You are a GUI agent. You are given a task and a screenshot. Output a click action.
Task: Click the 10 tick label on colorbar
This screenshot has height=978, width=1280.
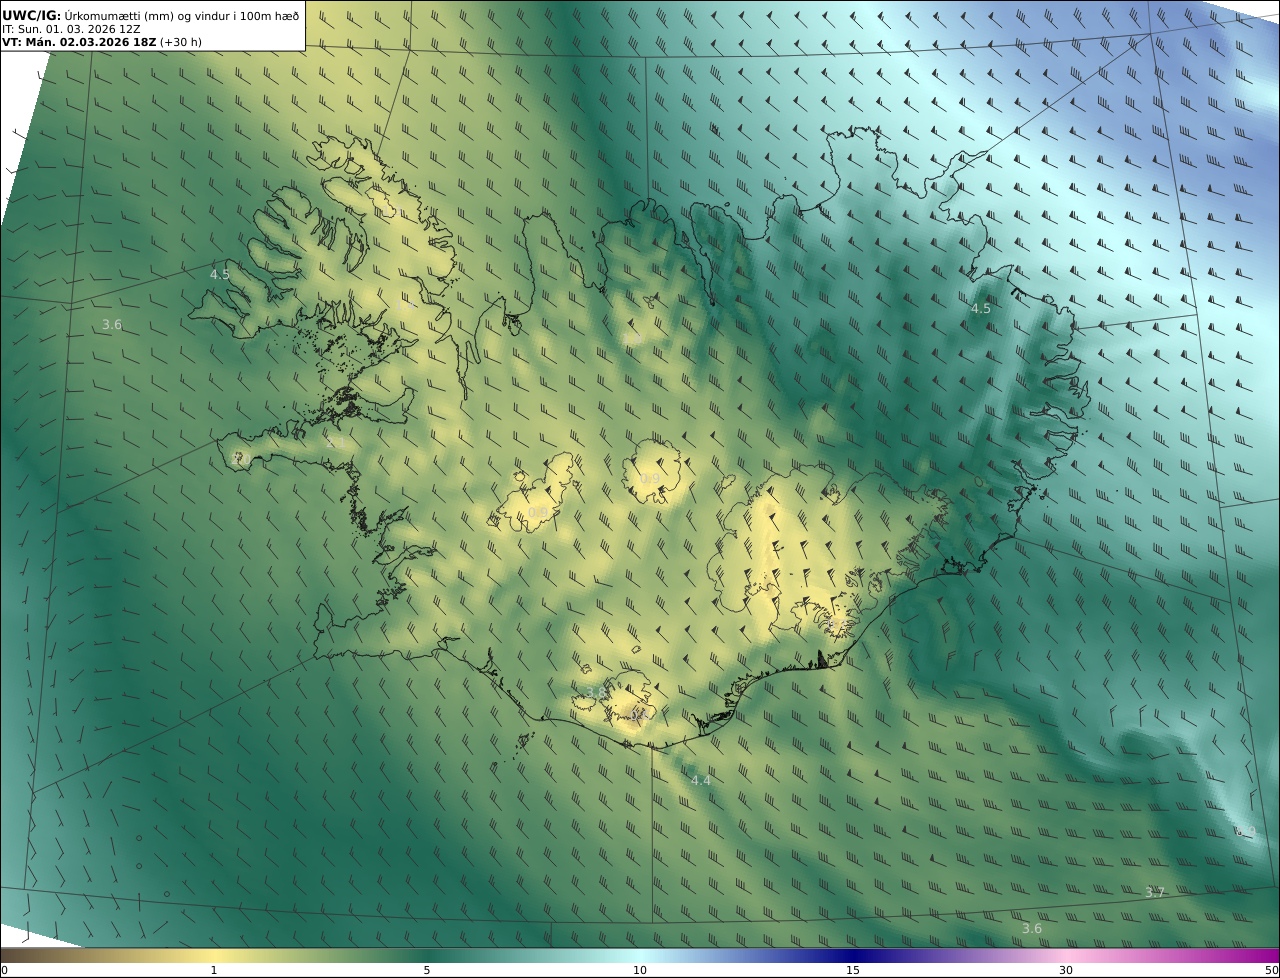pos(640,970)
